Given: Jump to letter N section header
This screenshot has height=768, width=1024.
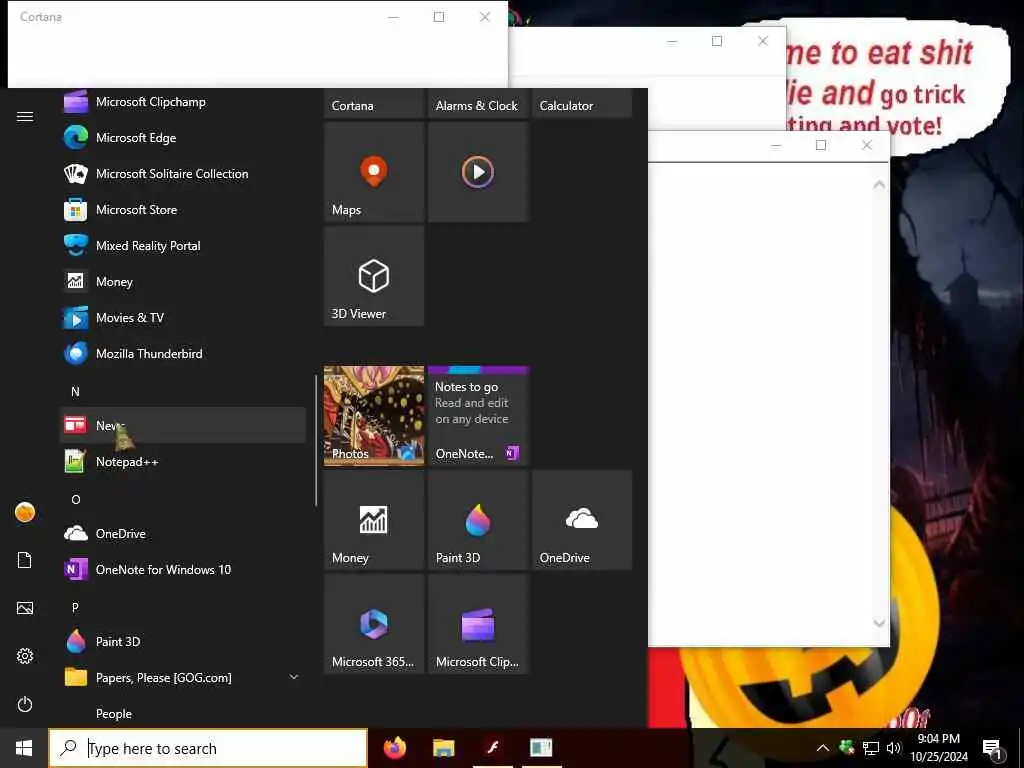Looking at the screenshot, I should [x=75, y=391].
